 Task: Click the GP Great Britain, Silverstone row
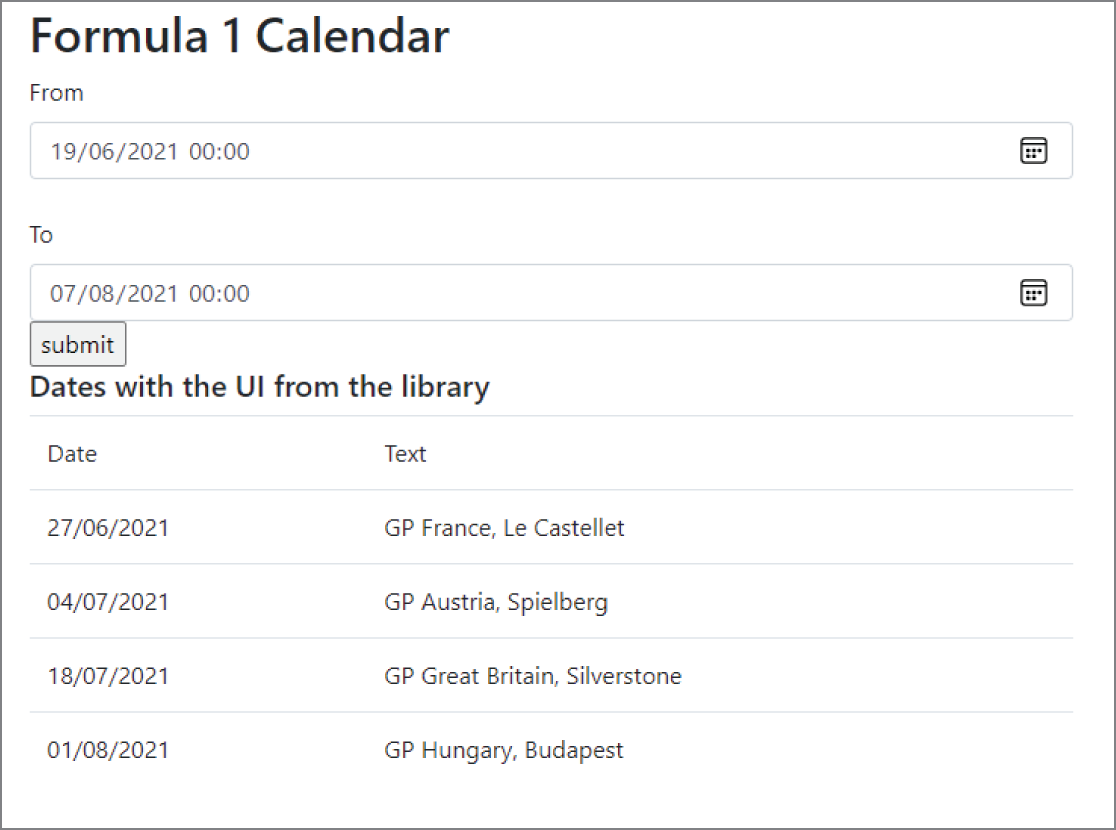(531, 676)
